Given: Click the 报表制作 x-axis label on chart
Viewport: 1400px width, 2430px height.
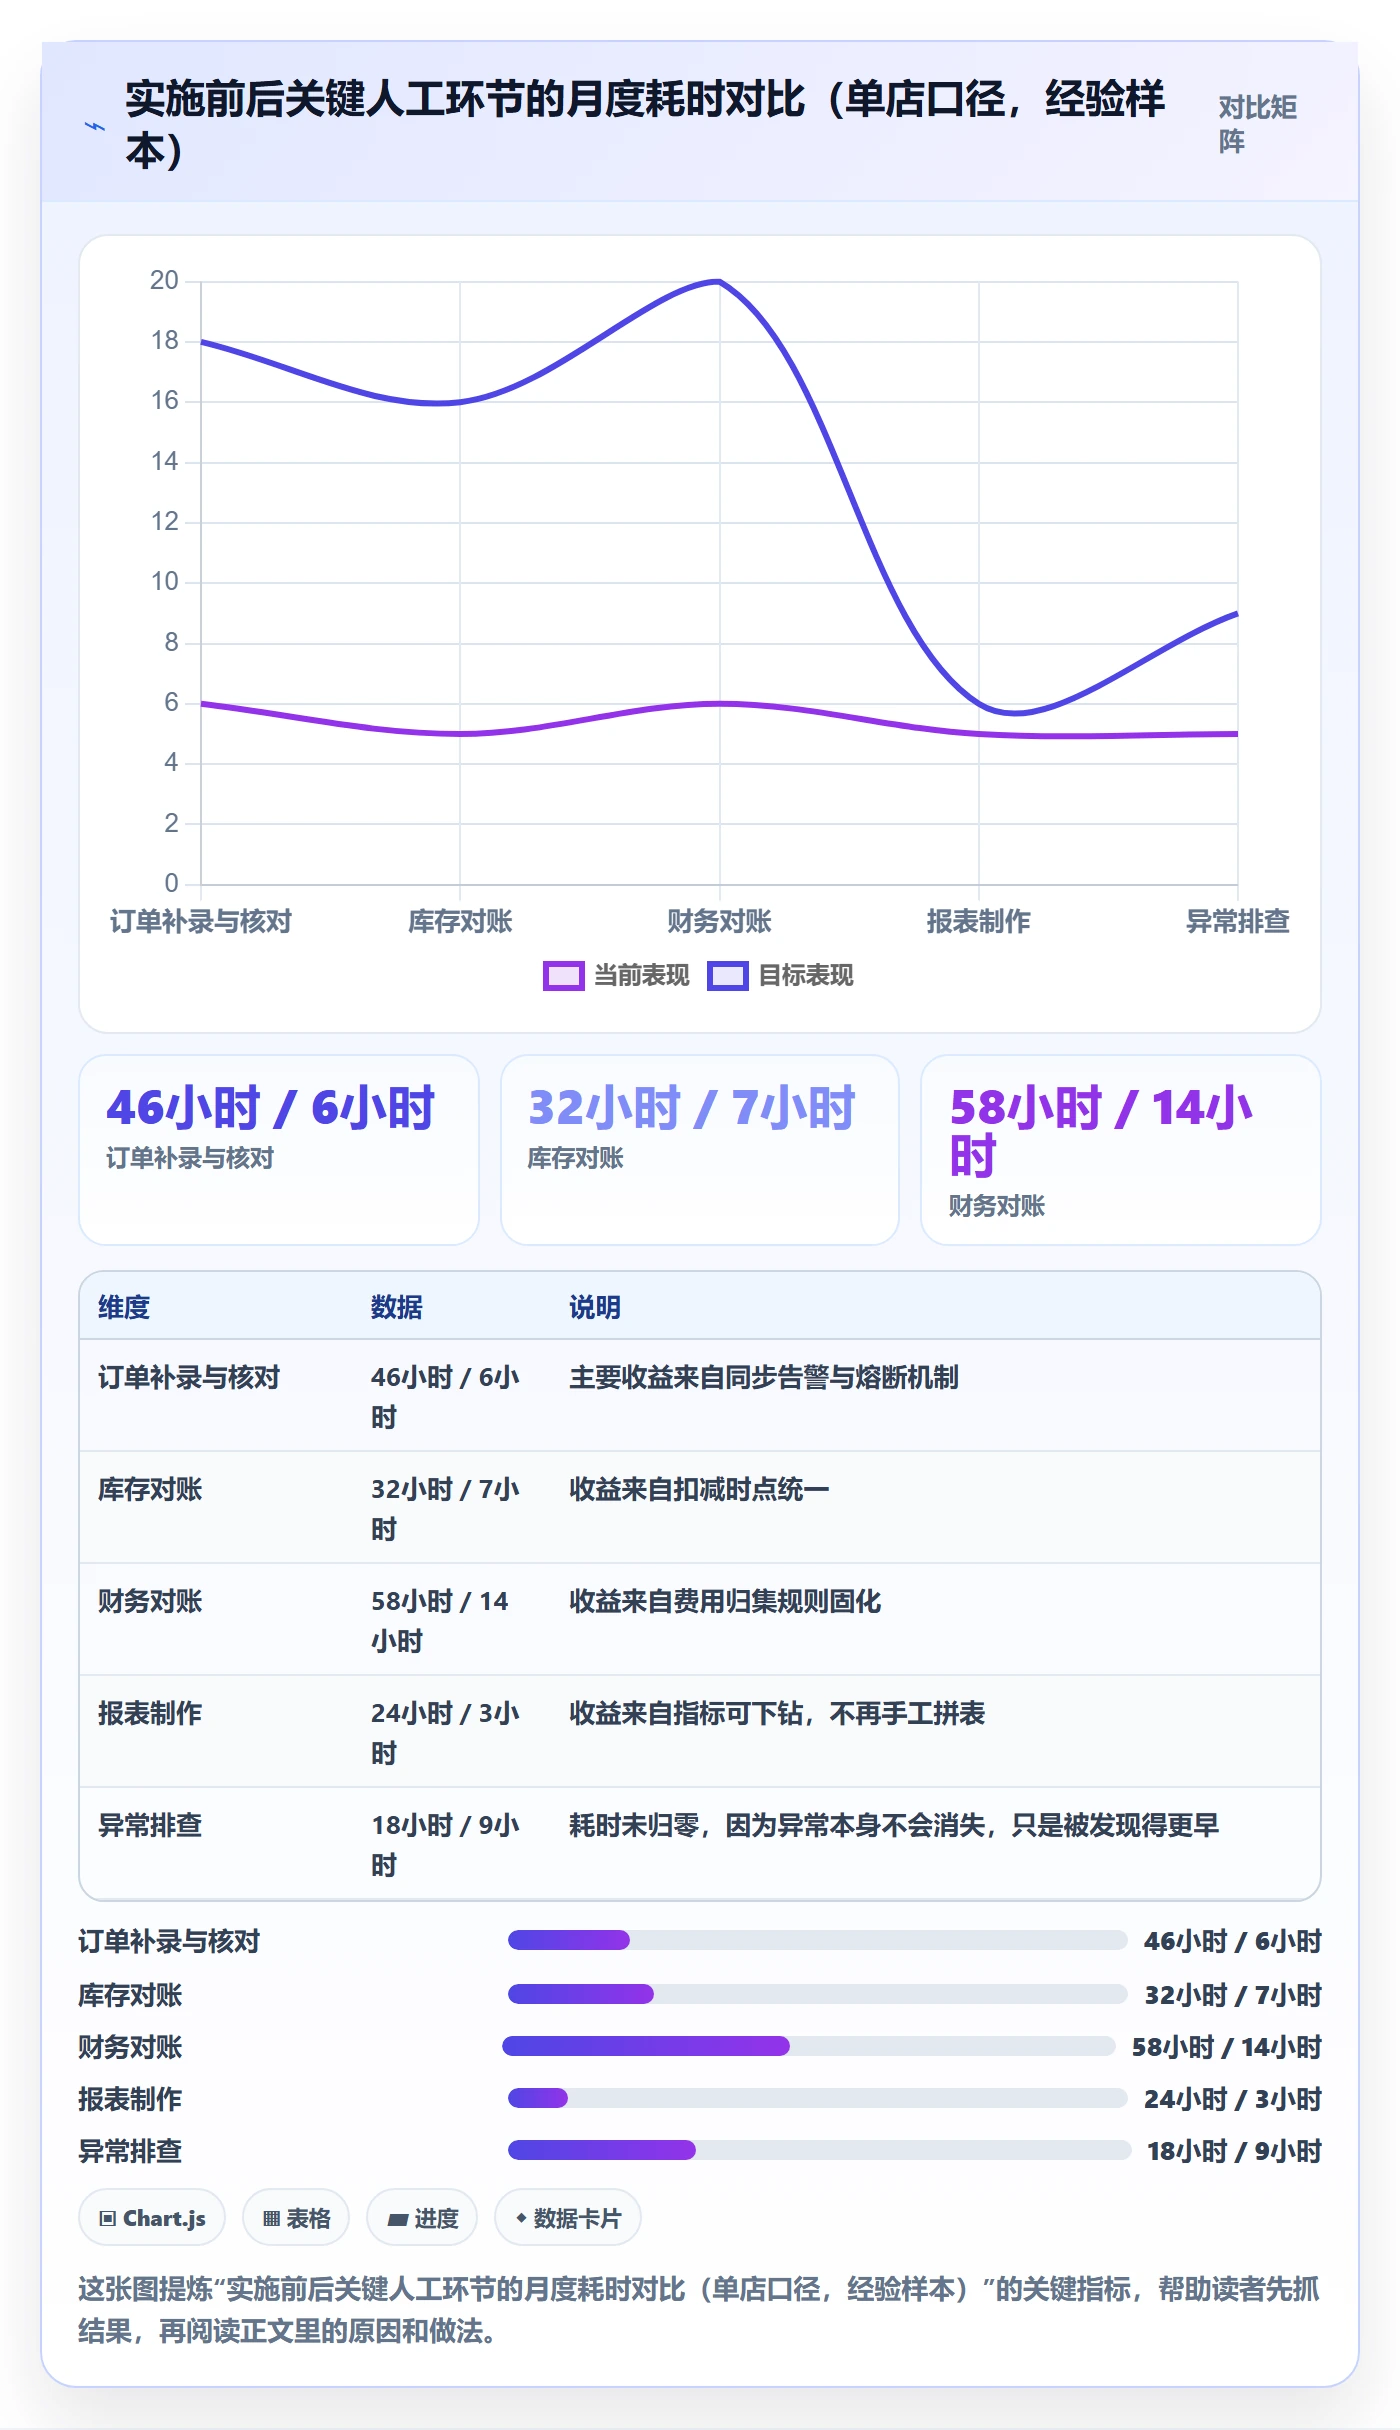Looking at the screenshot, I should (x=978, y=922).
